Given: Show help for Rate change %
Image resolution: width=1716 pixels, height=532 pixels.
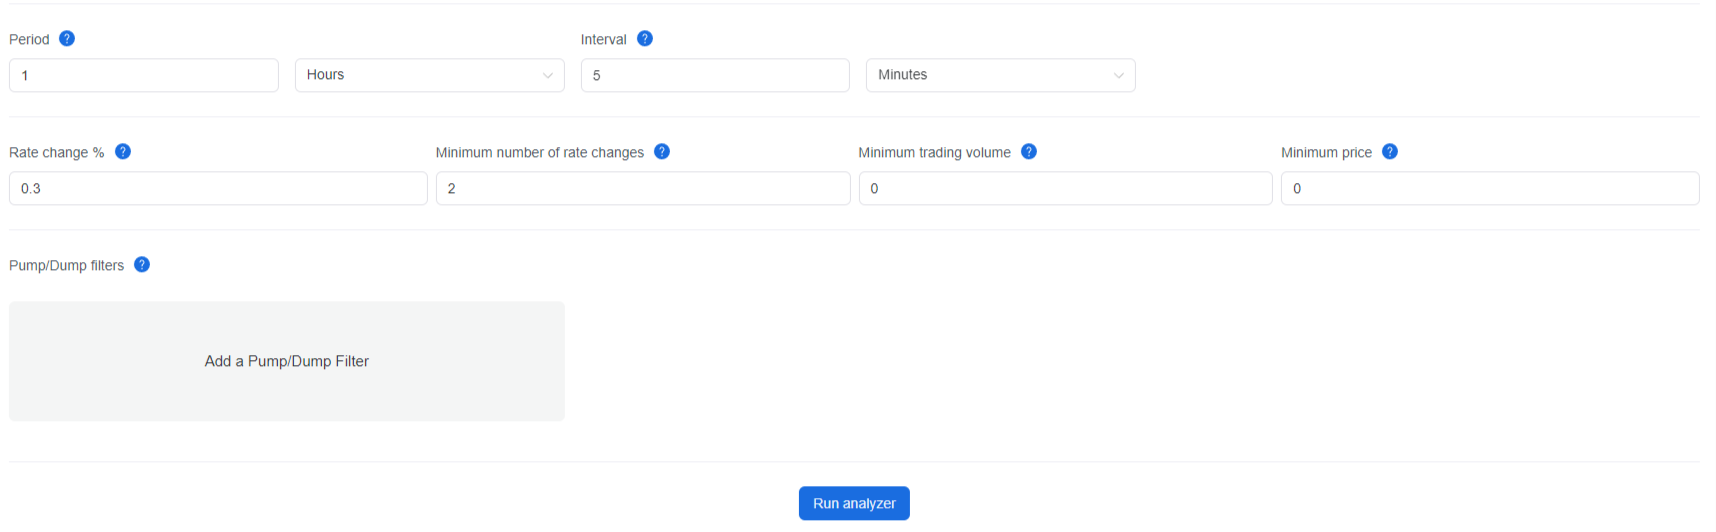Looking at the screenshot, I should (123, 152).
